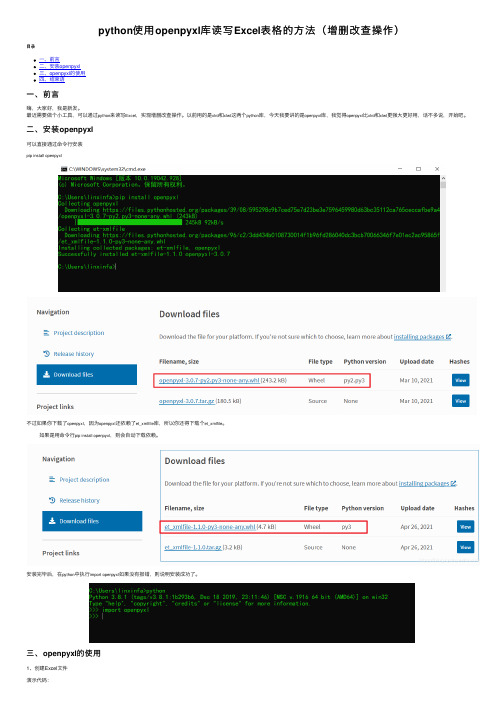Click the cmd.exe window title bar icon
The height and width of the screenshot is (713, 504).
64,169
